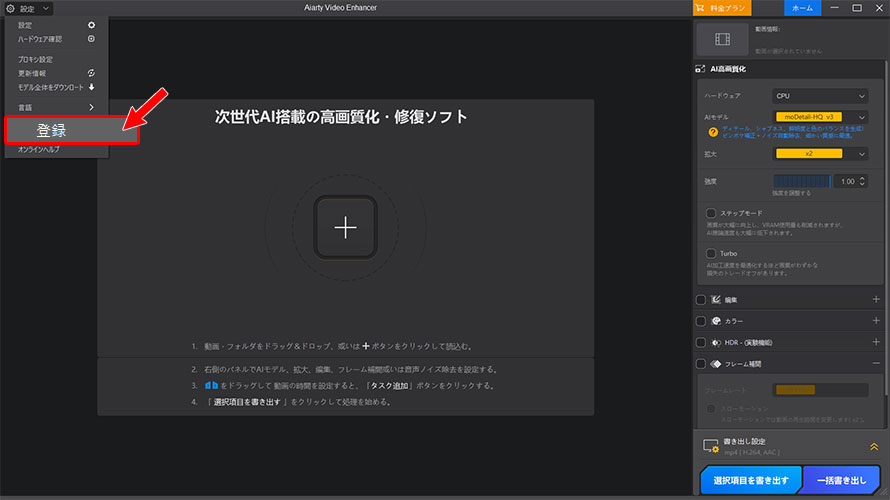This screenshot has height=500, width=890.
Task: Click the カラー palette icon
Action: (716, 321)
